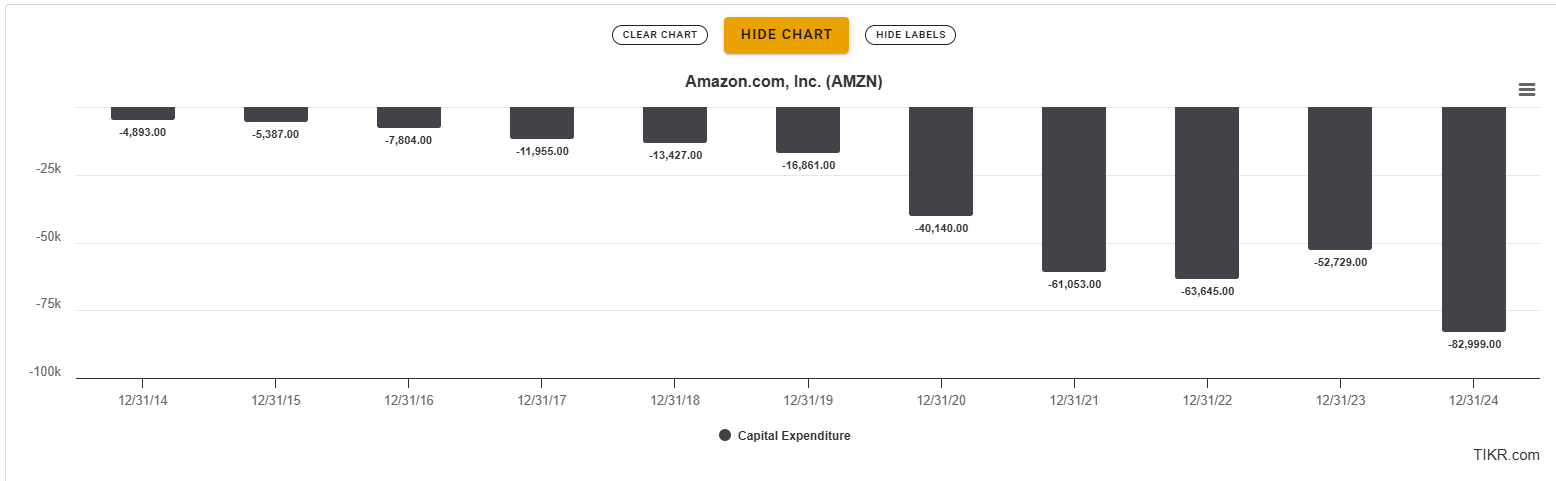Click the 12/31/16 bar showing -7,804.00
This screenshot has height=481, width=1556.
(409, 117)
